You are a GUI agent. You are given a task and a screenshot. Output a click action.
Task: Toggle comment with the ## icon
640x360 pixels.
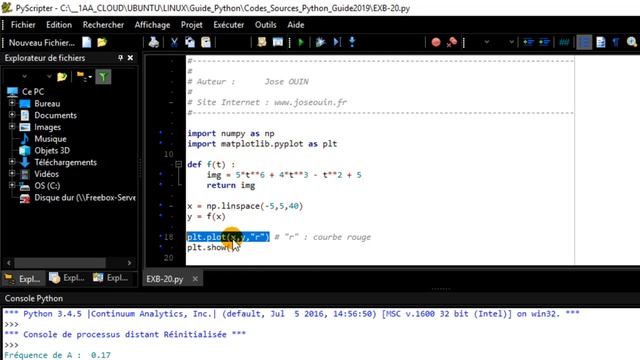pyautogui.click(x=564, y=42)
